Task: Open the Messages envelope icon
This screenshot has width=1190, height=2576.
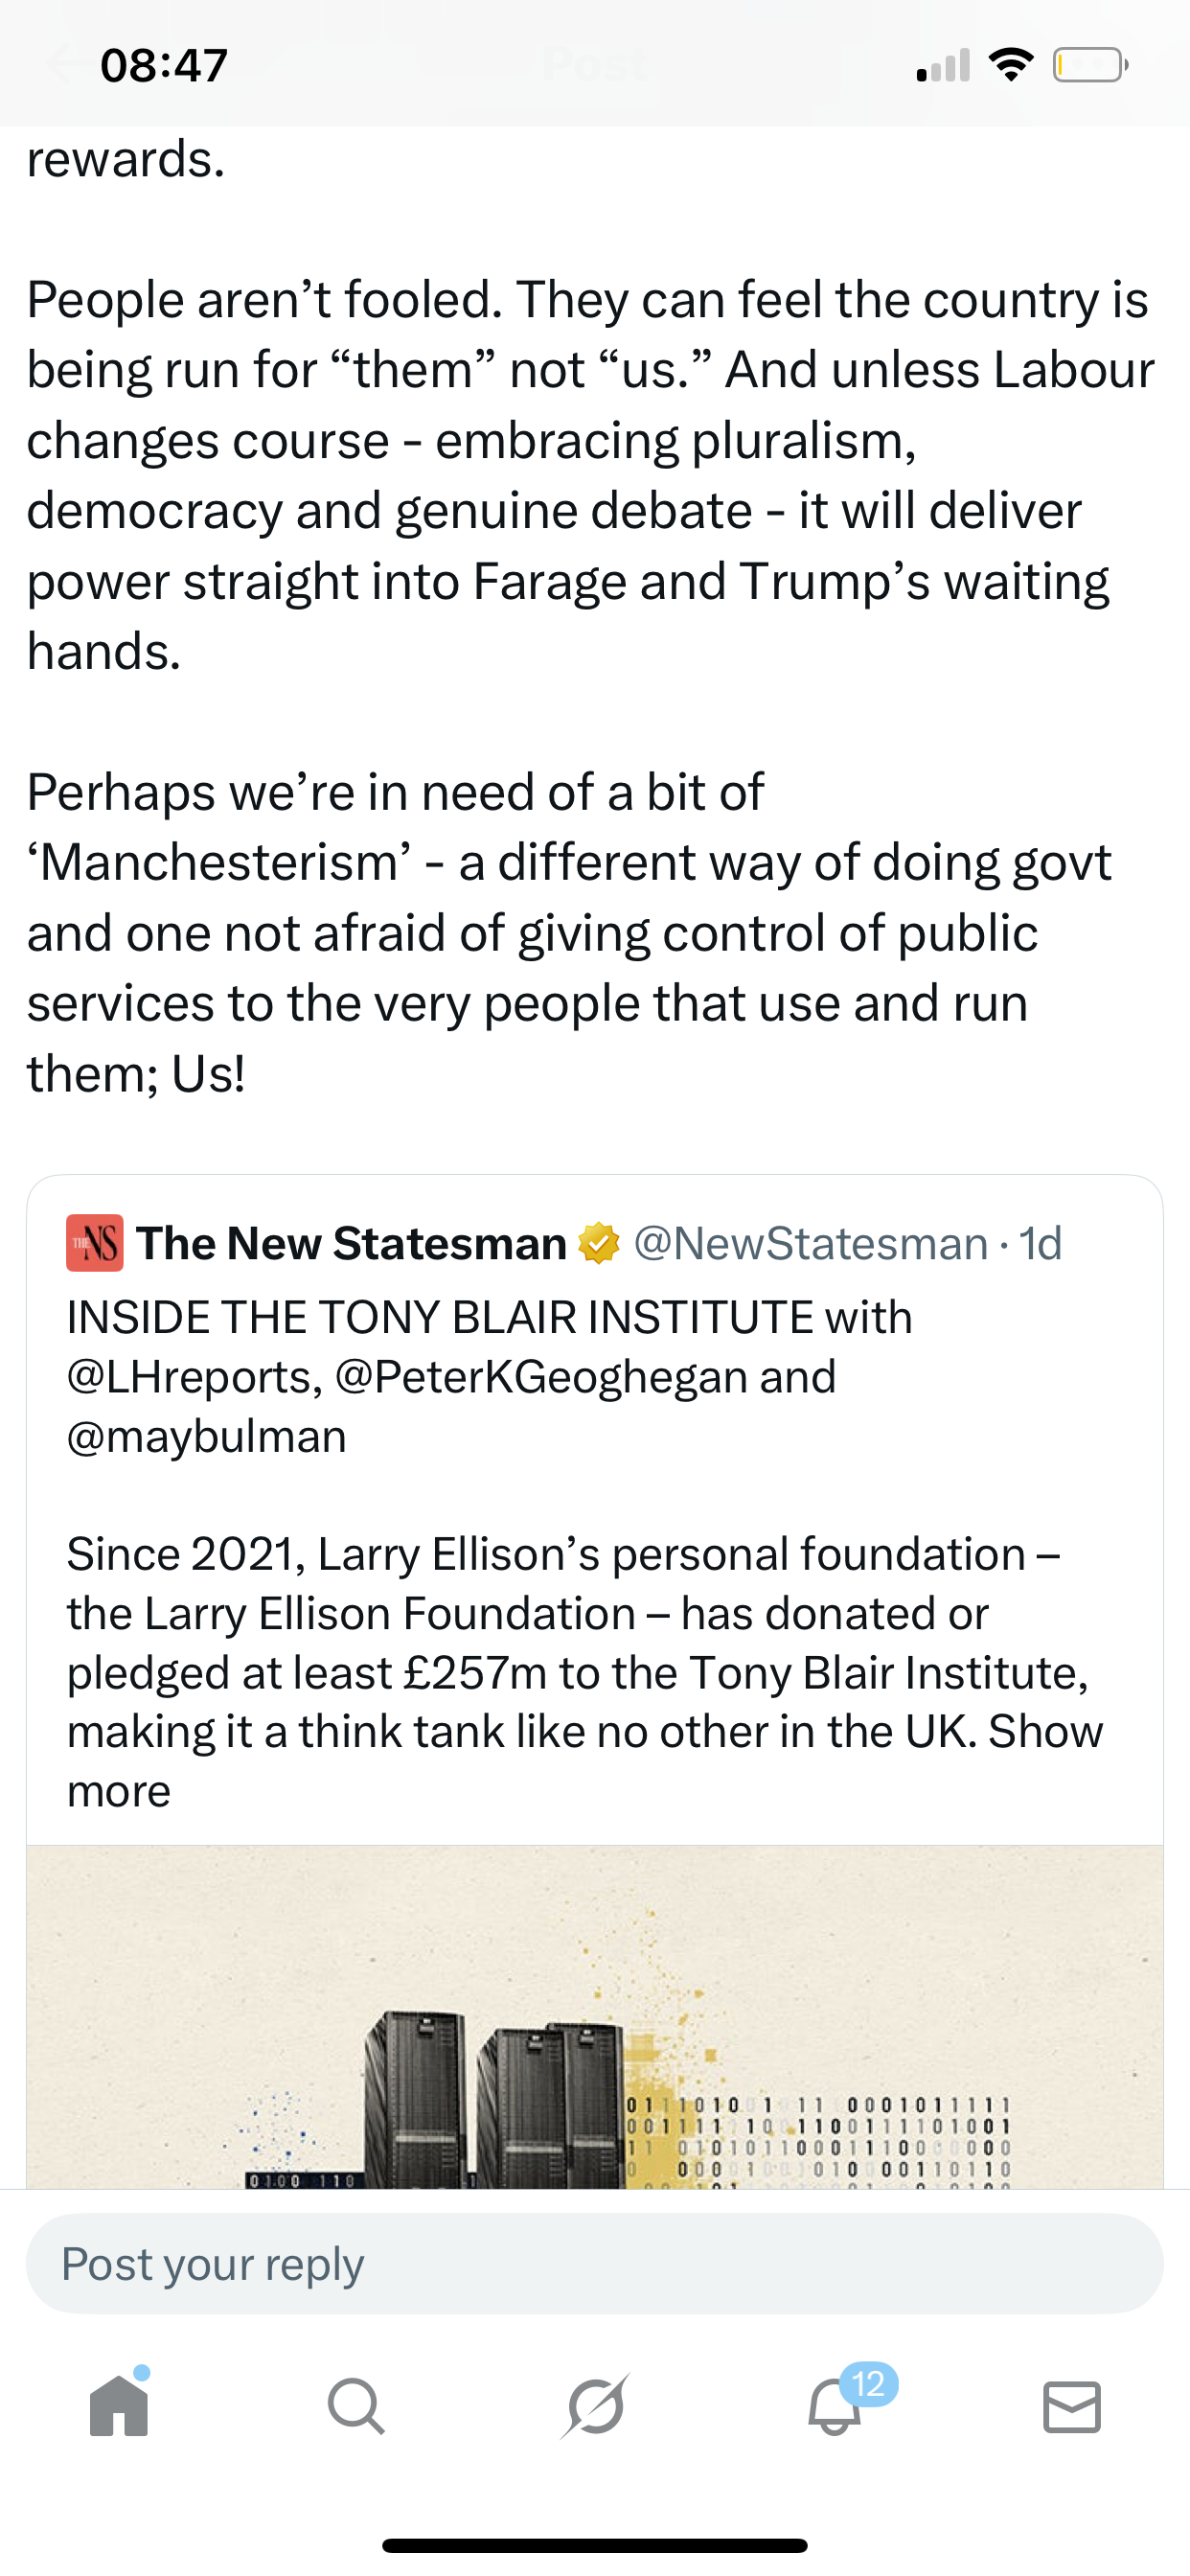Action: pos(1072,2406)
